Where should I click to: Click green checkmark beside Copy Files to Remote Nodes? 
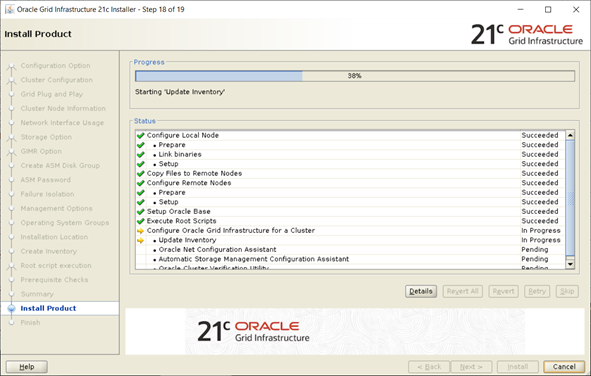(141, 173)
